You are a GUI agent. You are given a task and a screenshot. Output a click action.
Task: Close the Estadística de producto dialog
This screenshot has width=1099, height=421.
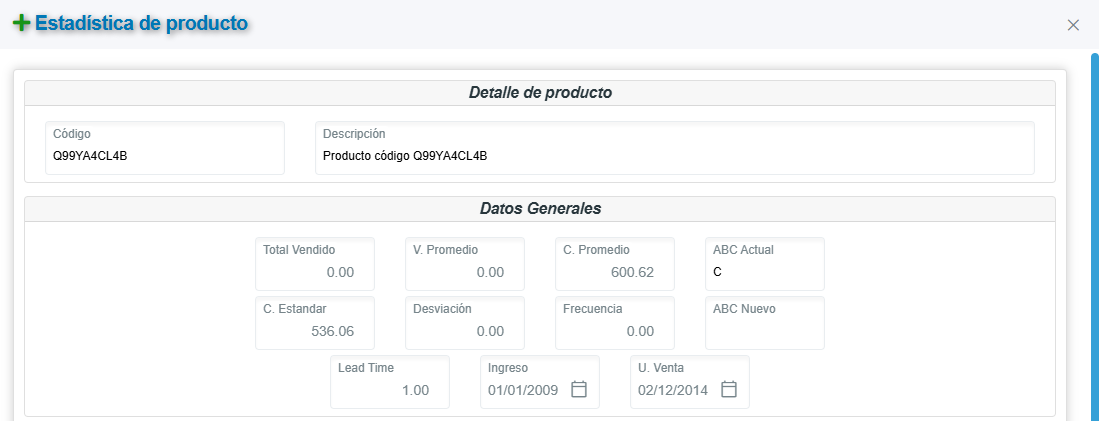coord(1073,25)
